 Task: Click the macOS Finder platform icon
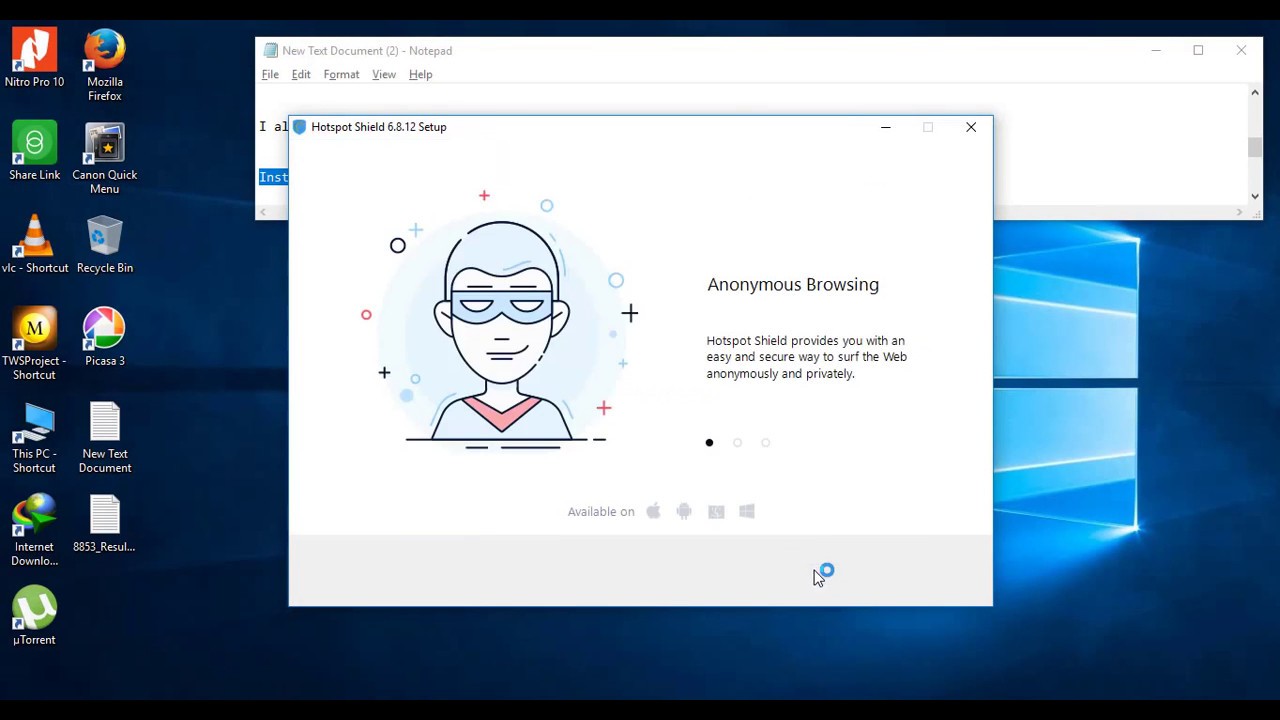tap(716, 512)
